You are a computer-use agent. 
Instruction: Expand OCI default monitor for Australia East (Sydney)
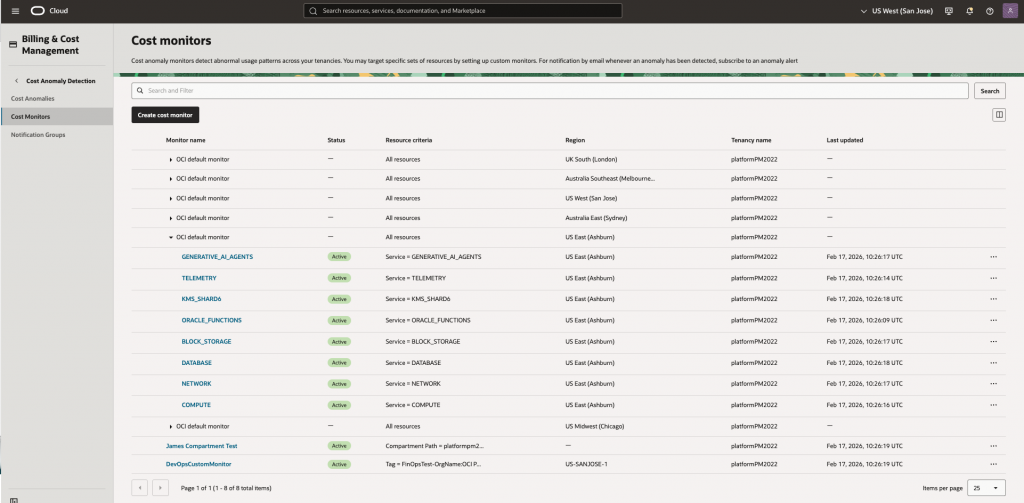171,218
